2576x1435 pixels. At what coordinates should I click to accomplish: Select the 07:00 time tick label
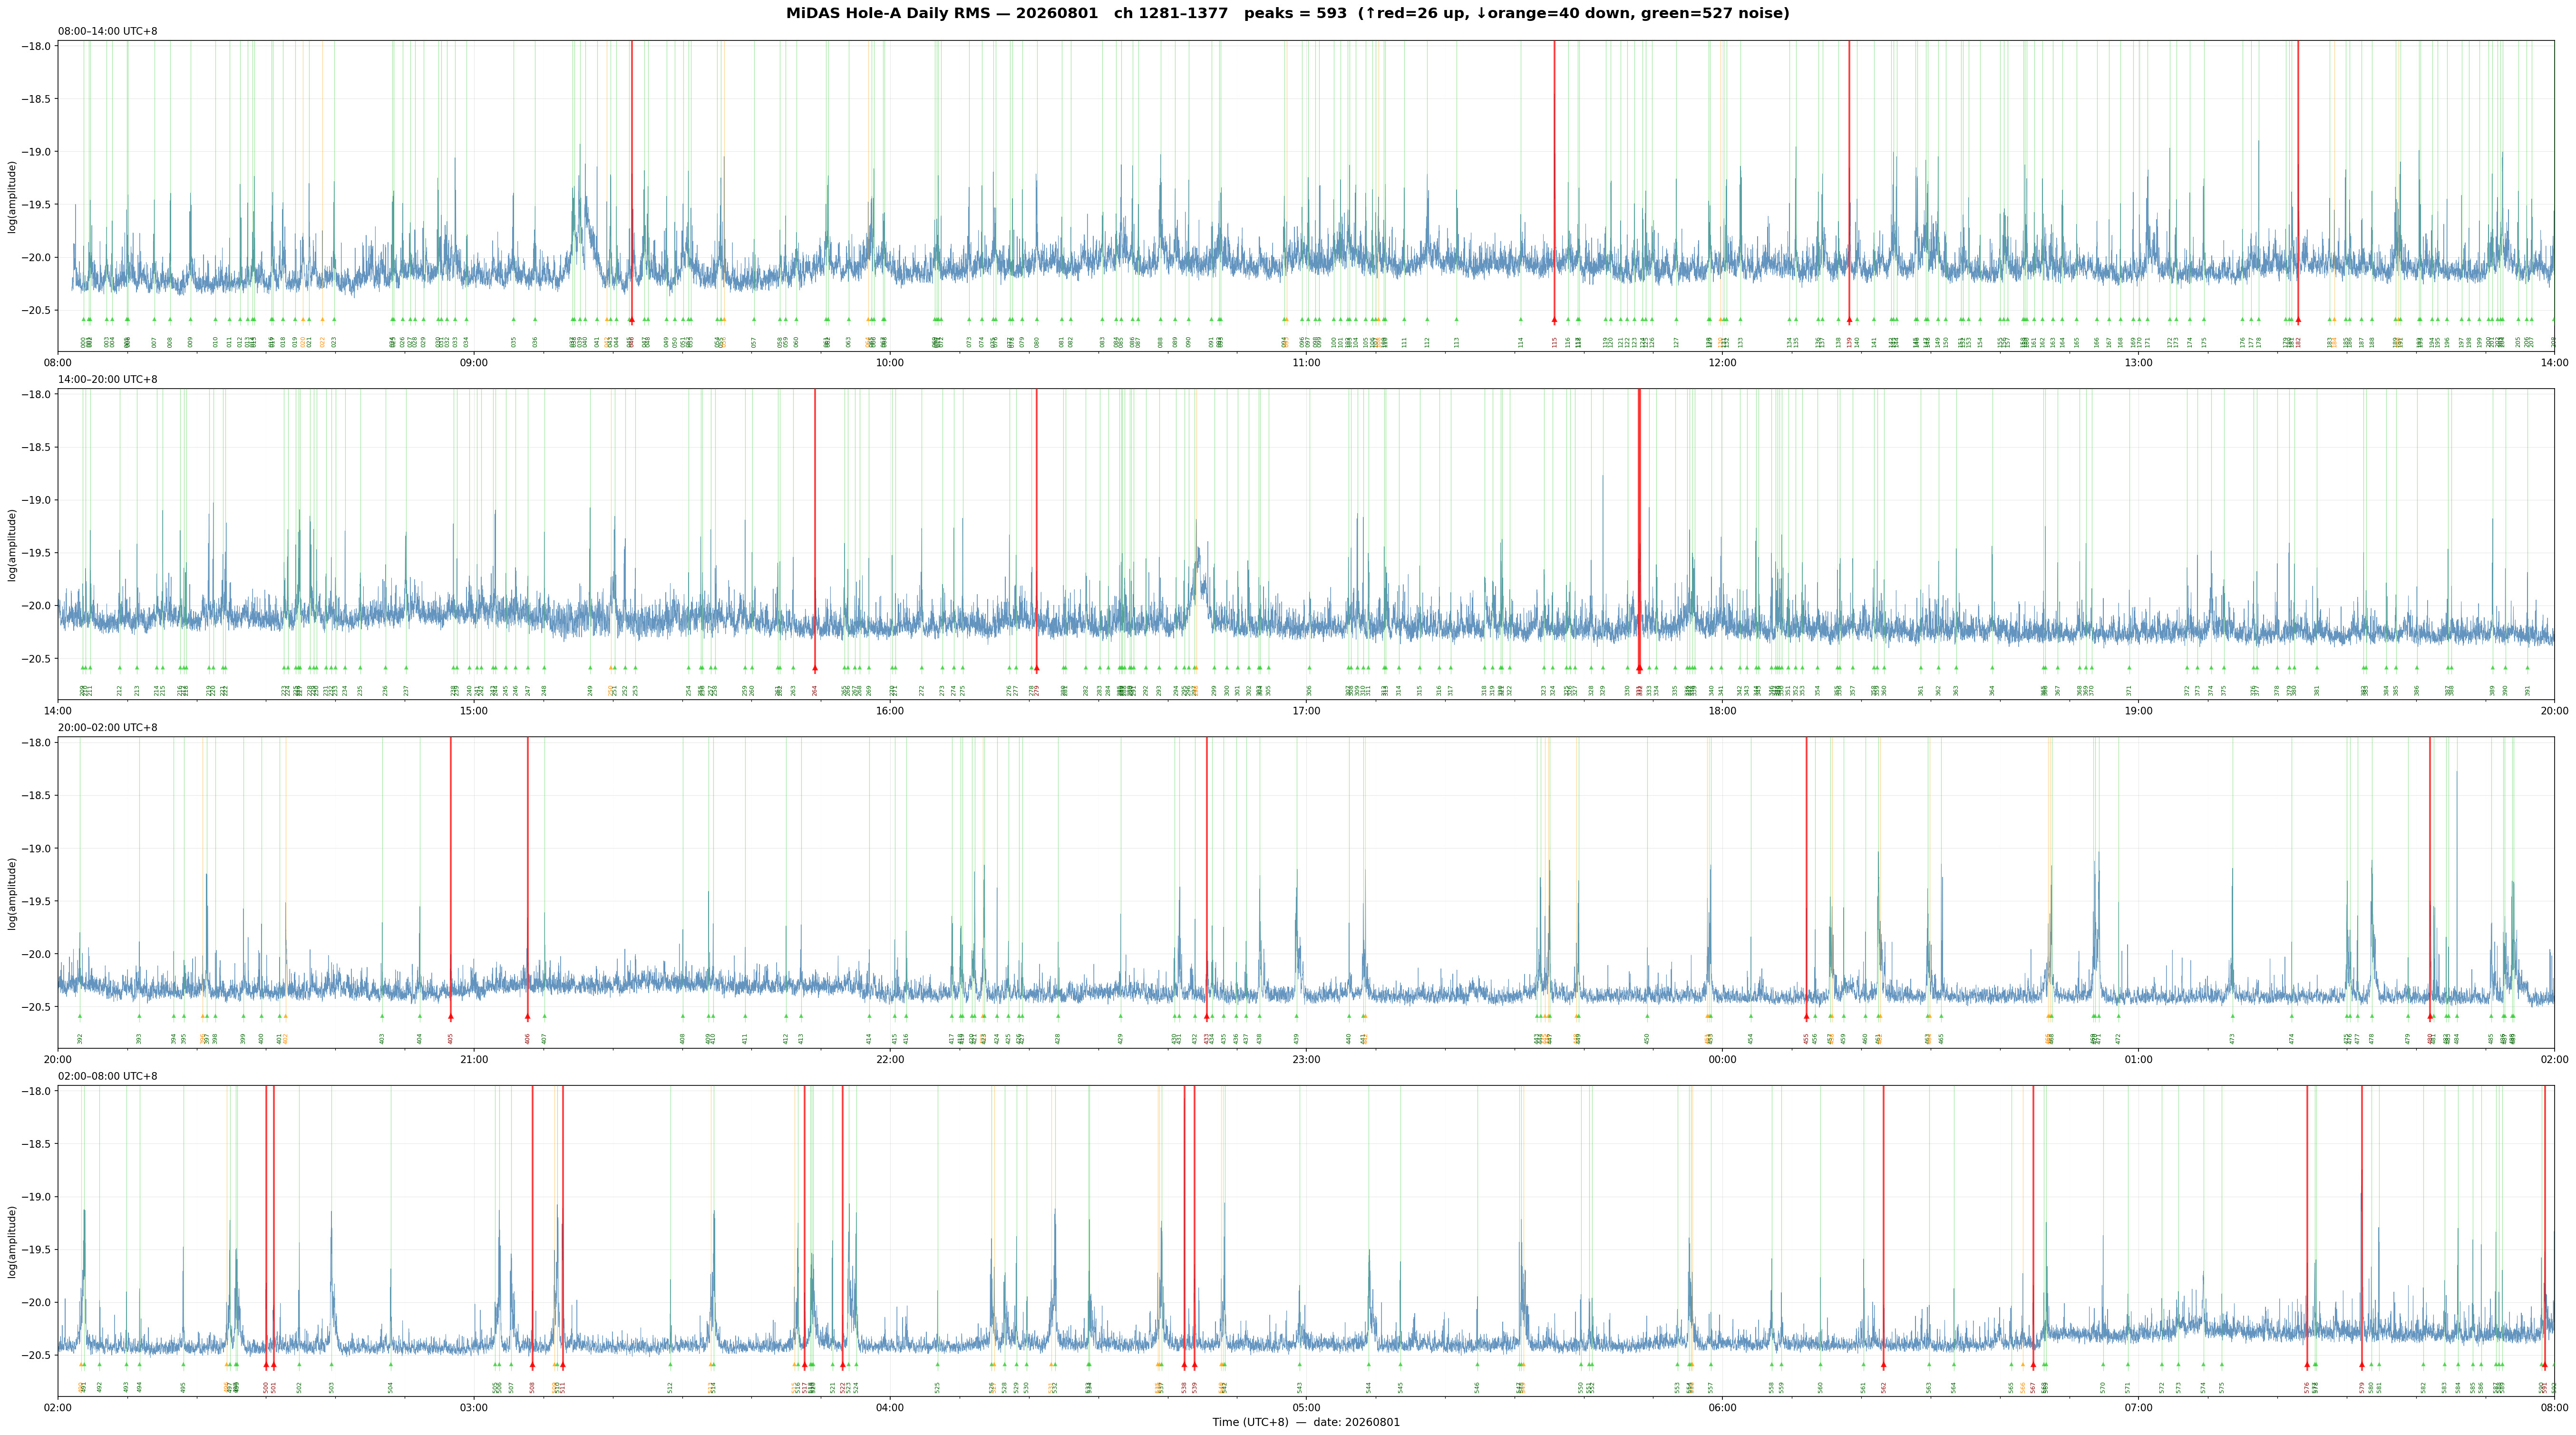point(2138,1408)
